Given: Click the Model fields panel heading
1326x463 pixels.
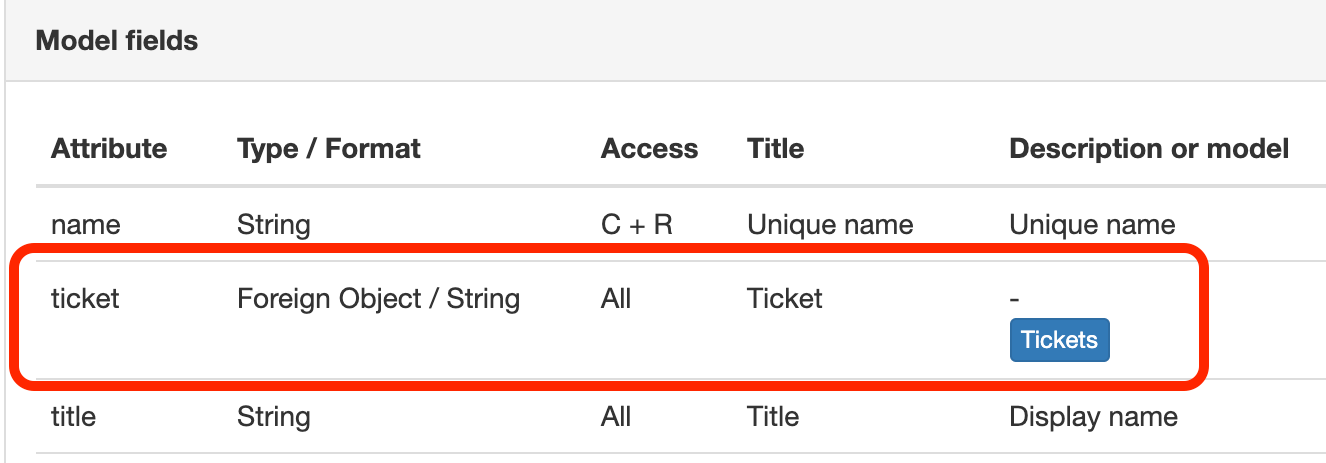Looking at the screenshot, I should [x=117, y=41].
